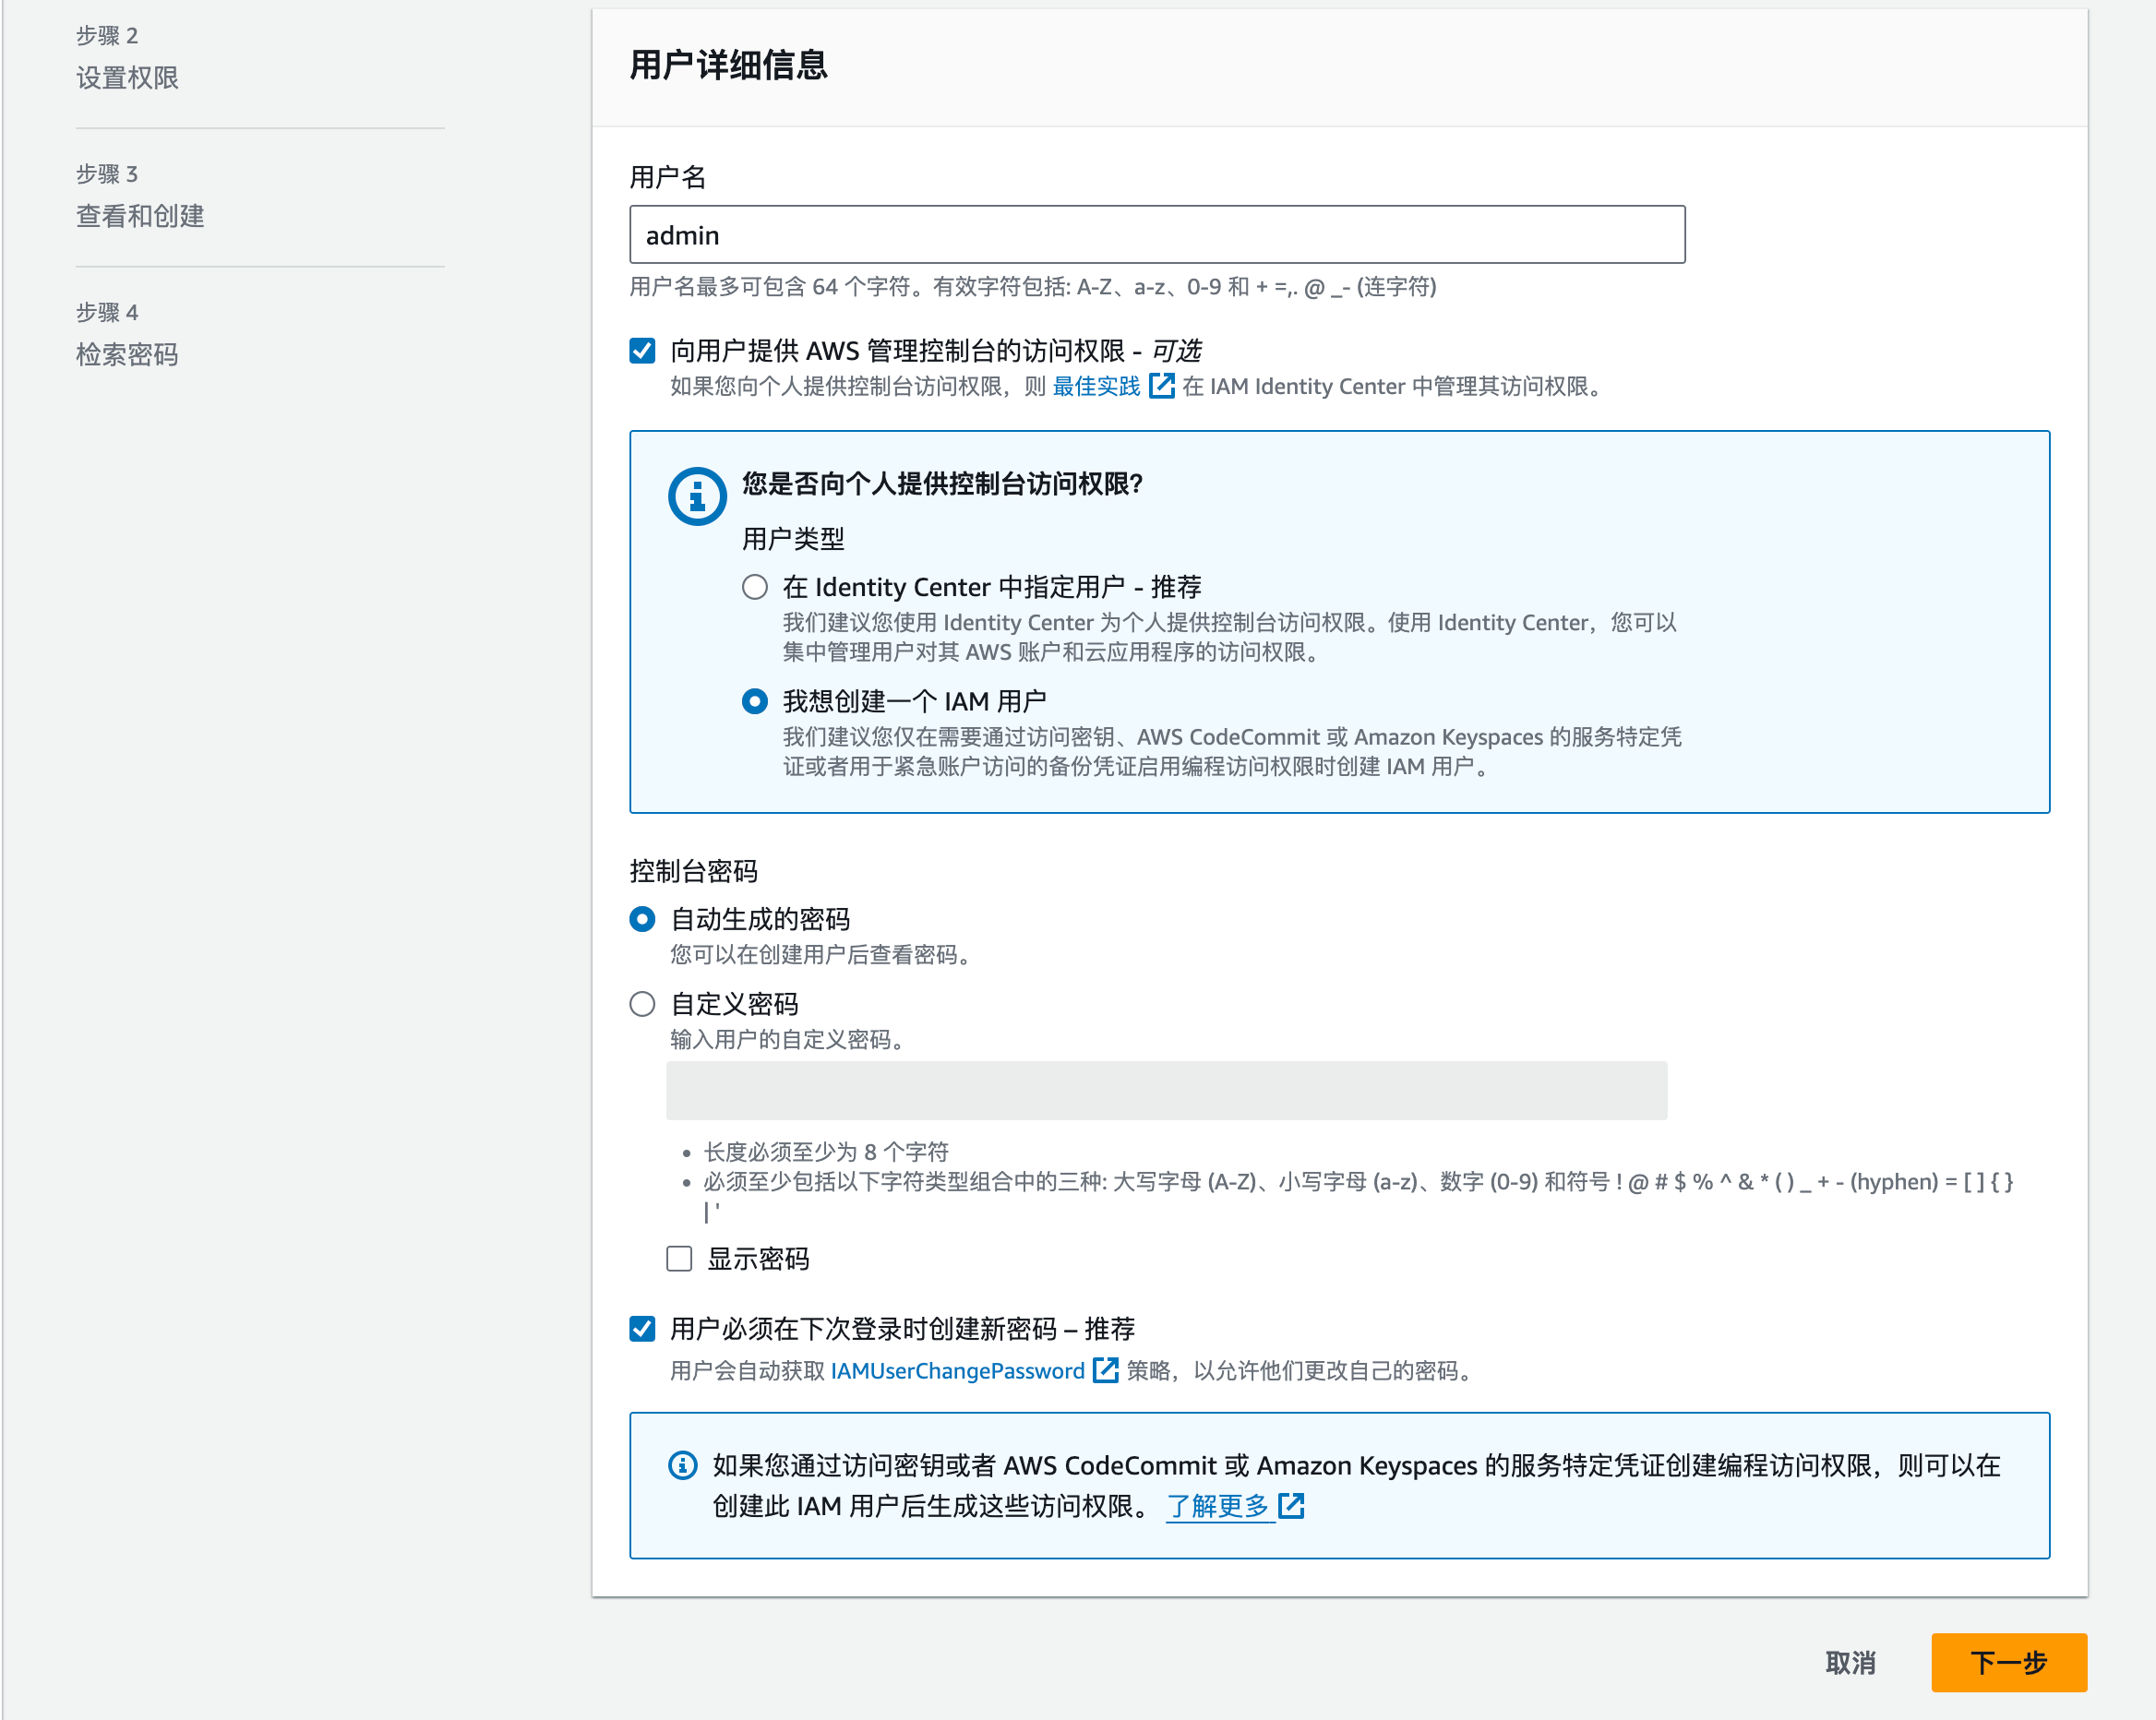Click the 用户名 field label

click(x=668, y=177)
